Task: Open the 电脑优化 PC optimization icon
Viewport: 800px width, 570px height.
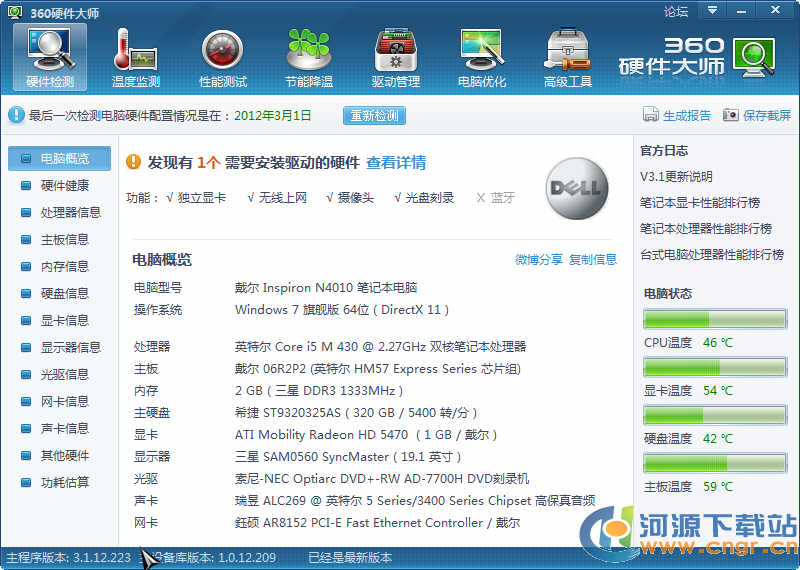Action: click(x=481, y=50)
